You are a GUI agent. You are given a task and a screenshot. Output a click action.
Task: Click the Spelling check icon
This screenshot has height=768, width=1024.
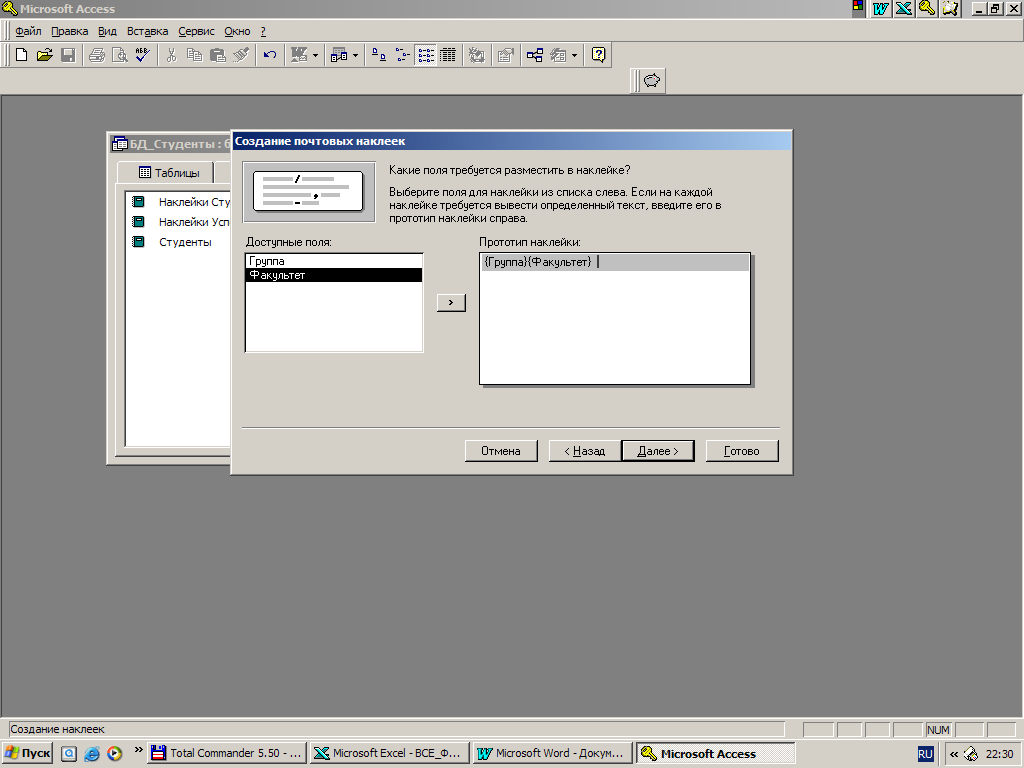(x=142, y=55)
